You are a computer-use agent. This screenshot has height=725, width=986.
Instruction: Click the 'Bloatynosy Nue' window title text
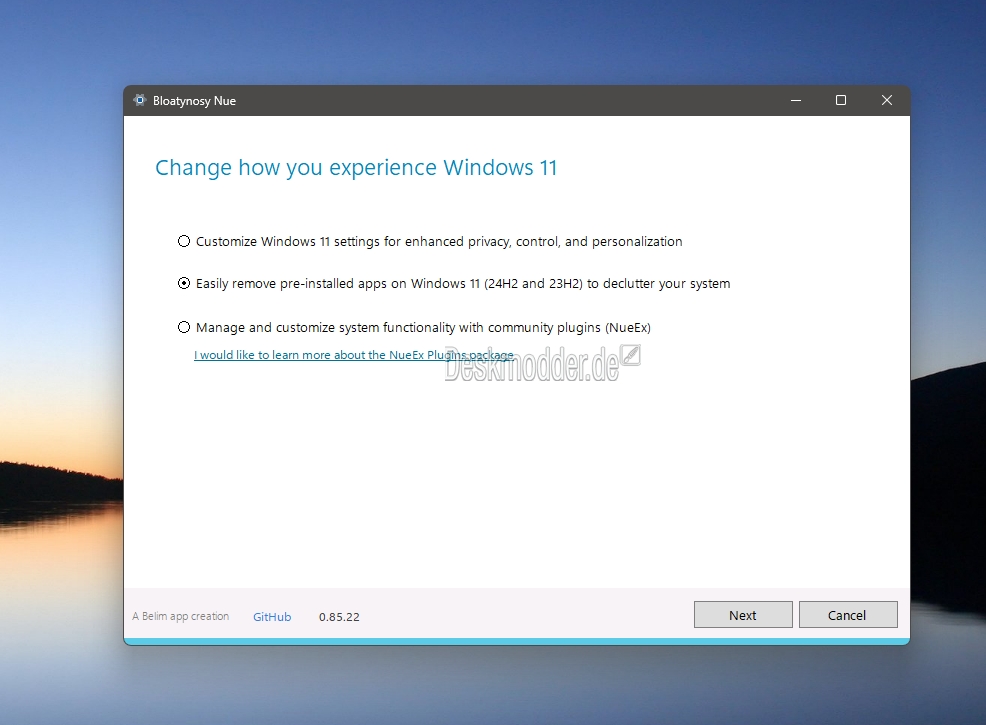click(x=194, y=101)
